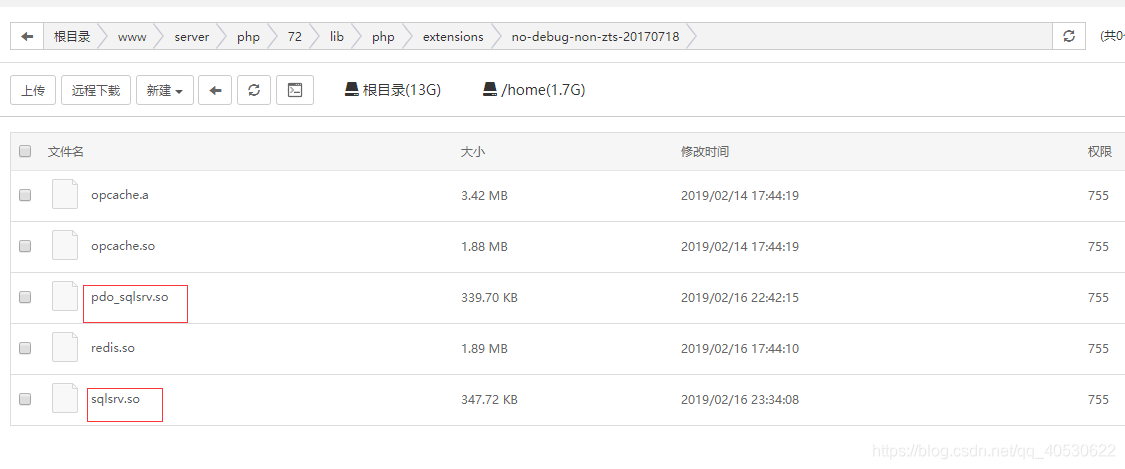Viewport: 1125px width, 469px height.
Task: Check the box for pdo_sqlsrv.so
Action: coord(25,297)
